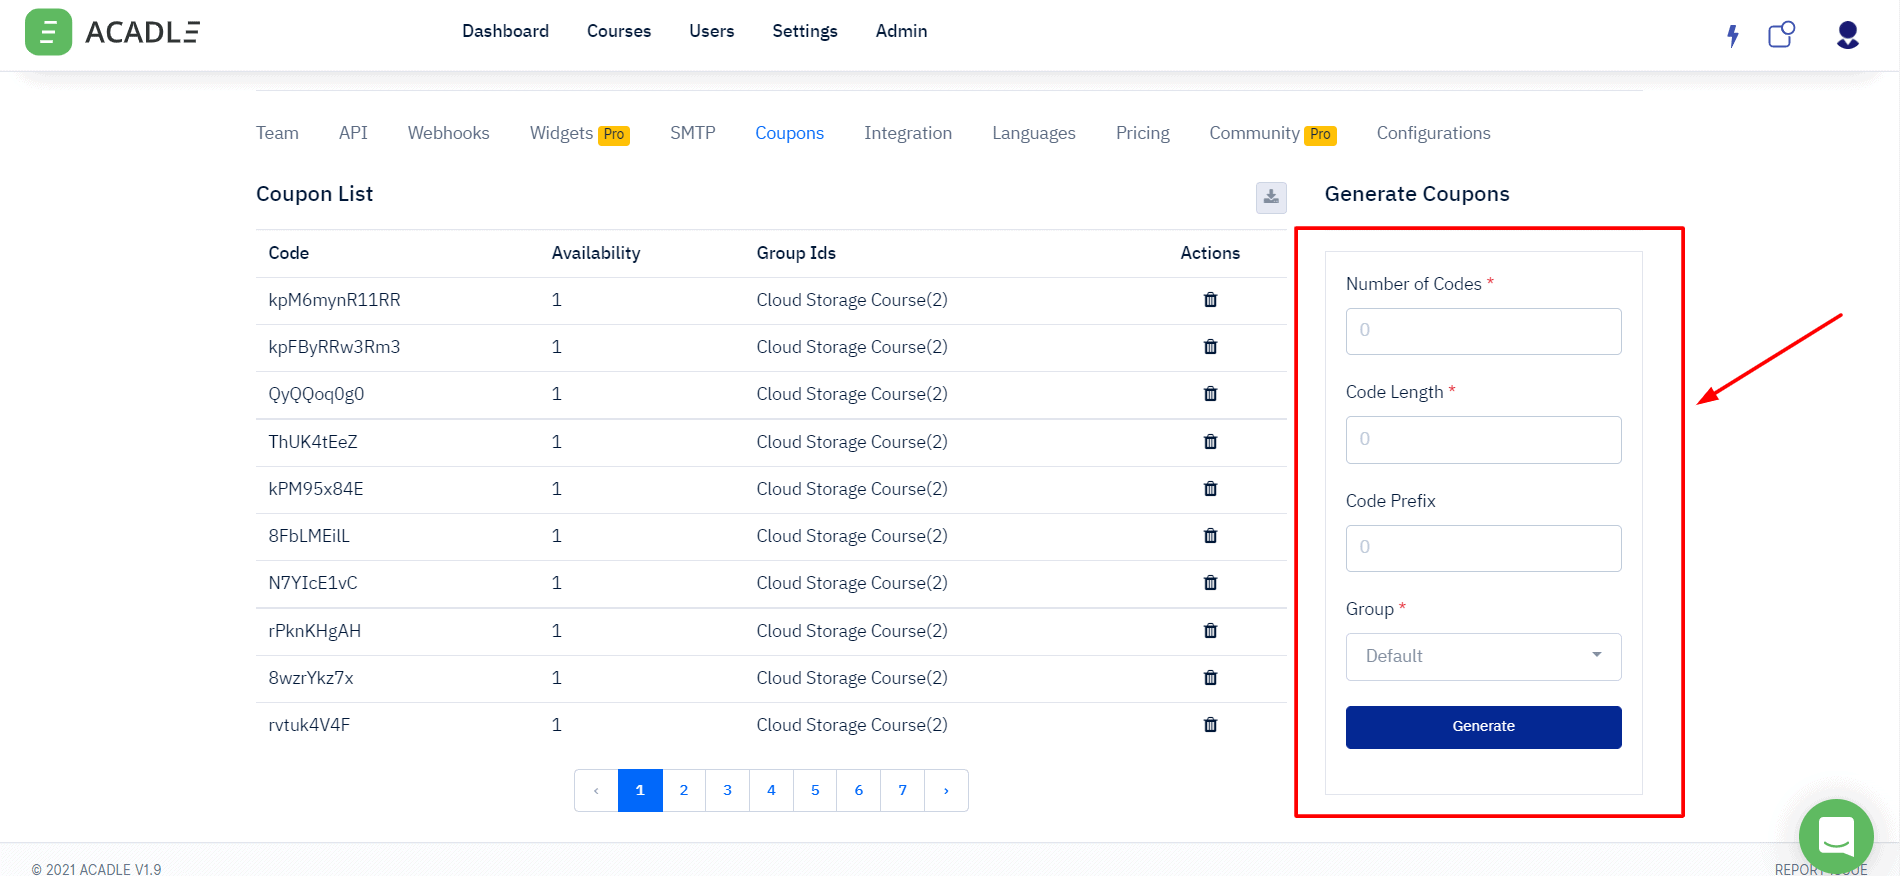The width and height of the screenshot is (1900, 876).
Task: Click into the Code Prefix input
Action: [1483, 548]
